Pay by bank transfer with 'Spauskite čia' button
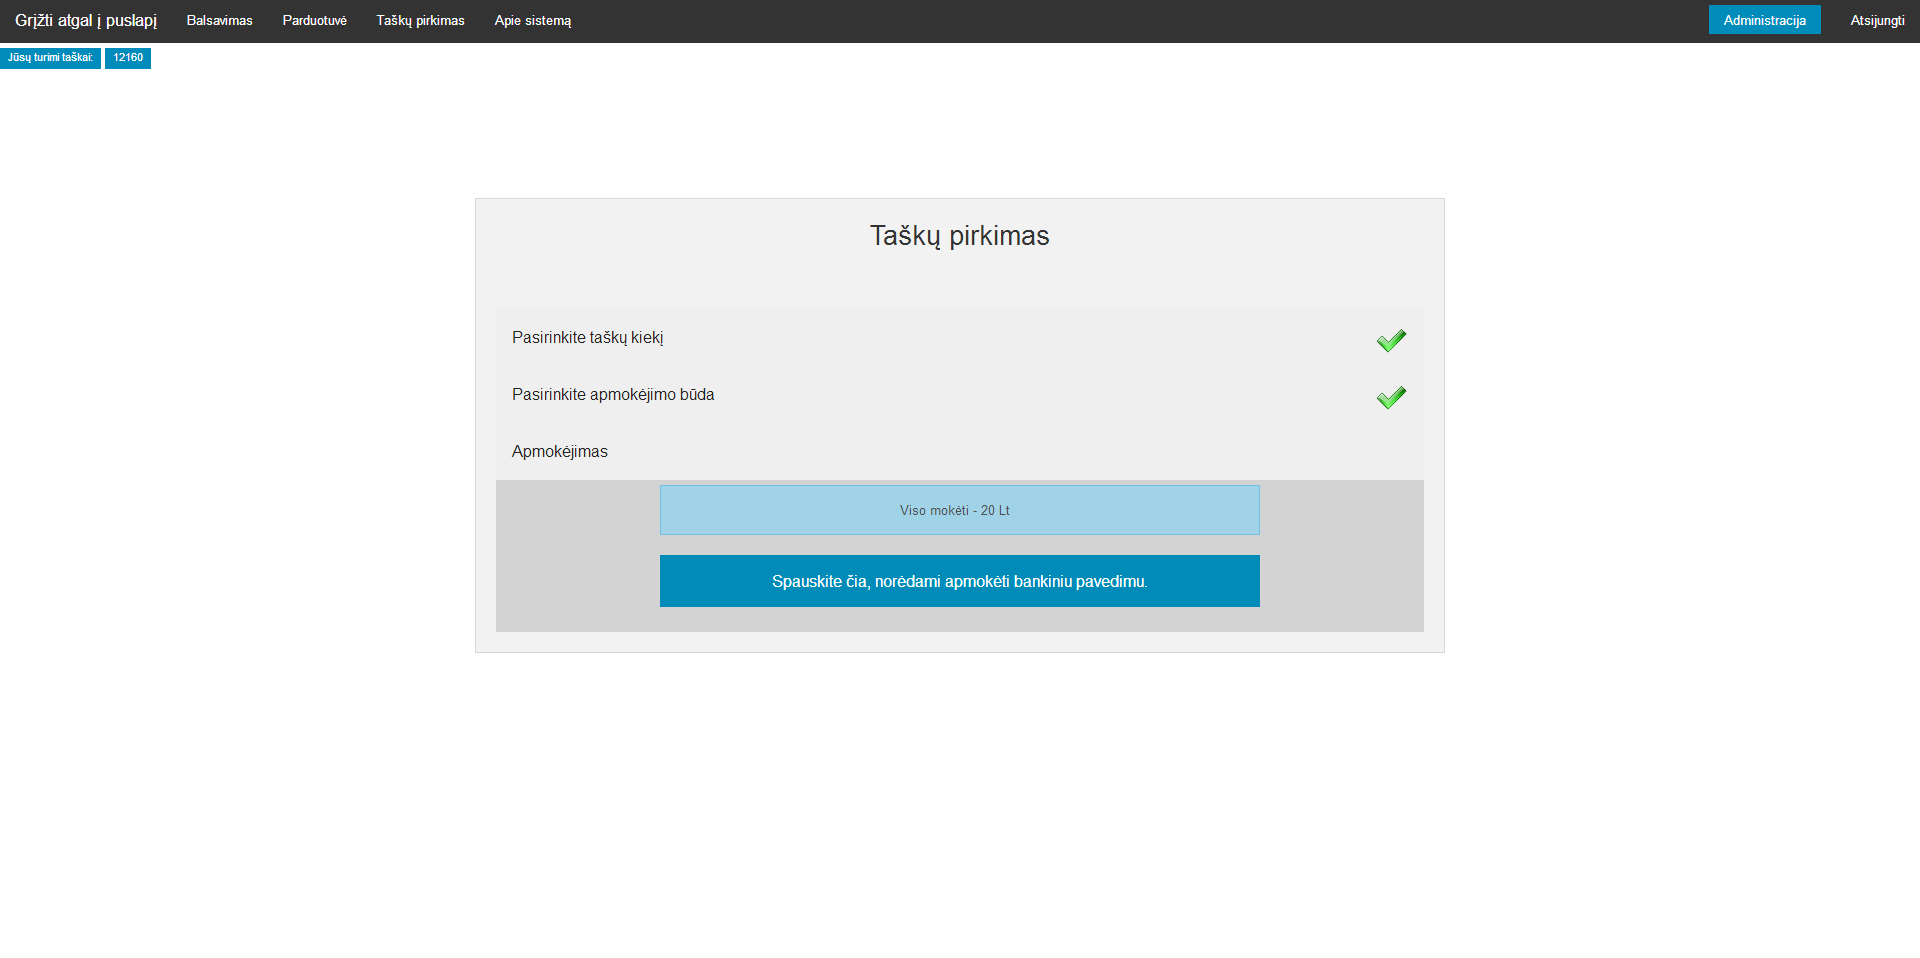Viewport: 1920px width, 958px height. coord(959,581)
